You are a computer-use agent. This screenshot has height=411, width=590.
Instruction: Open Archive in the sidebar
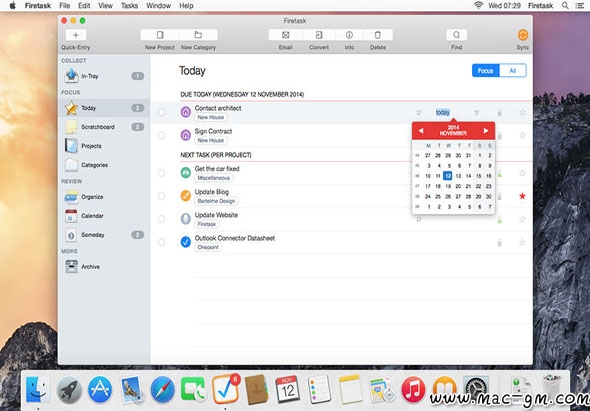coord(104,266)
